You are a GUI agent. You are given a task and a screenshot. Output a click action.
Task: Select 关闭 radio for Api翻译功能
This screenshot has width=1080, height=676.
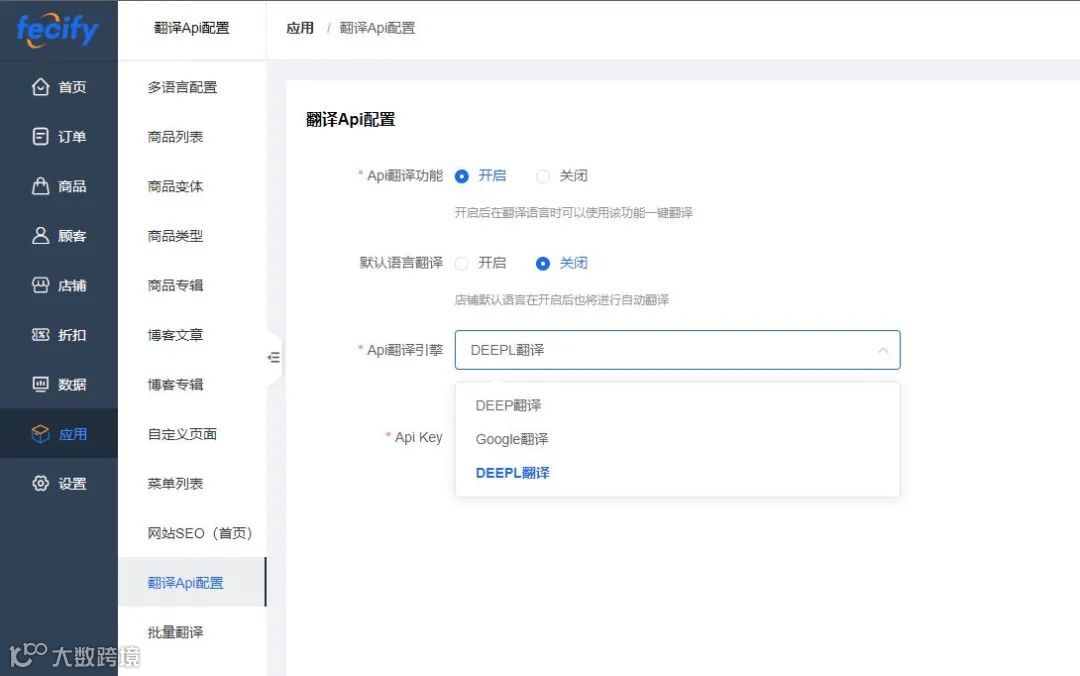(x=543, y=176)
